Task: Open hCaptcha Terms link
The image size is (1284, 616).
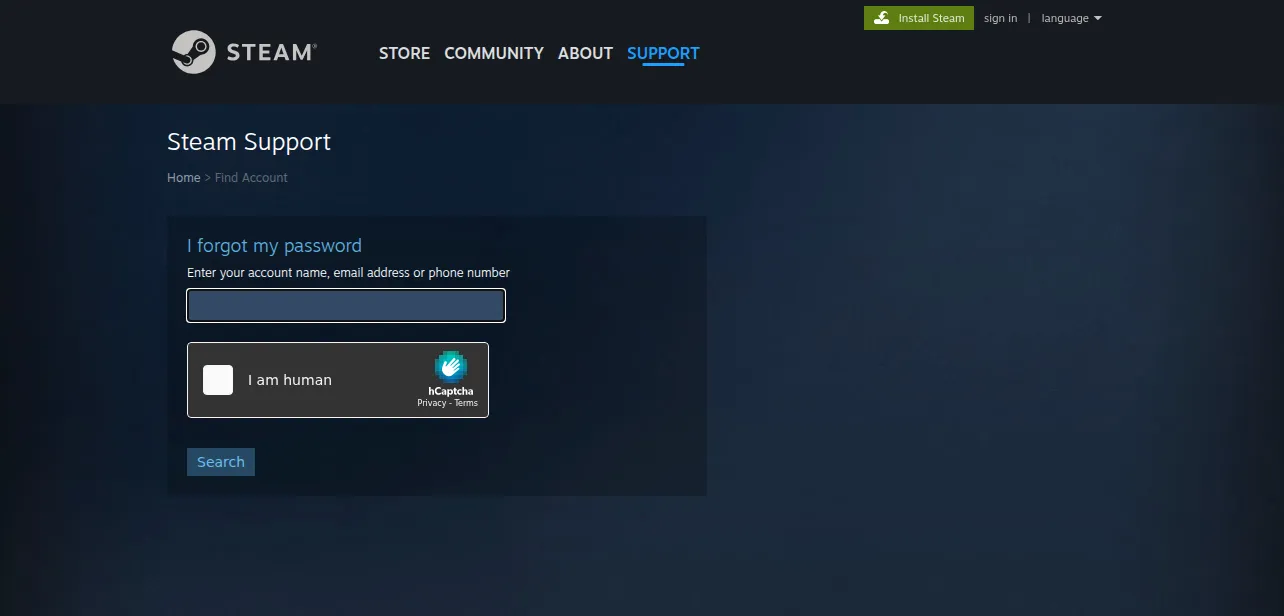Action: 466,403
